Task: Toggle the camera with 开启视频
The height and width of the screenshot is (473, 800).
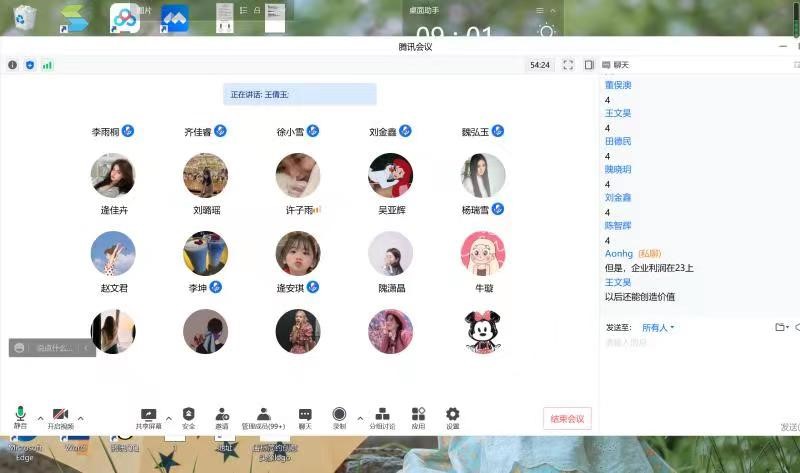Action: pyautogui.click(x=60, y=415)
